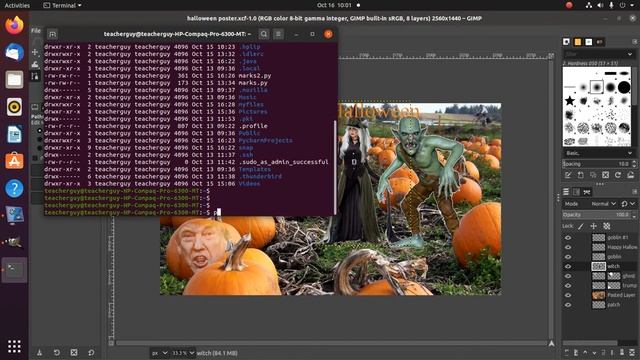Hide the Pasted Layer
The image size is (640, 360).
pos(568,295)
